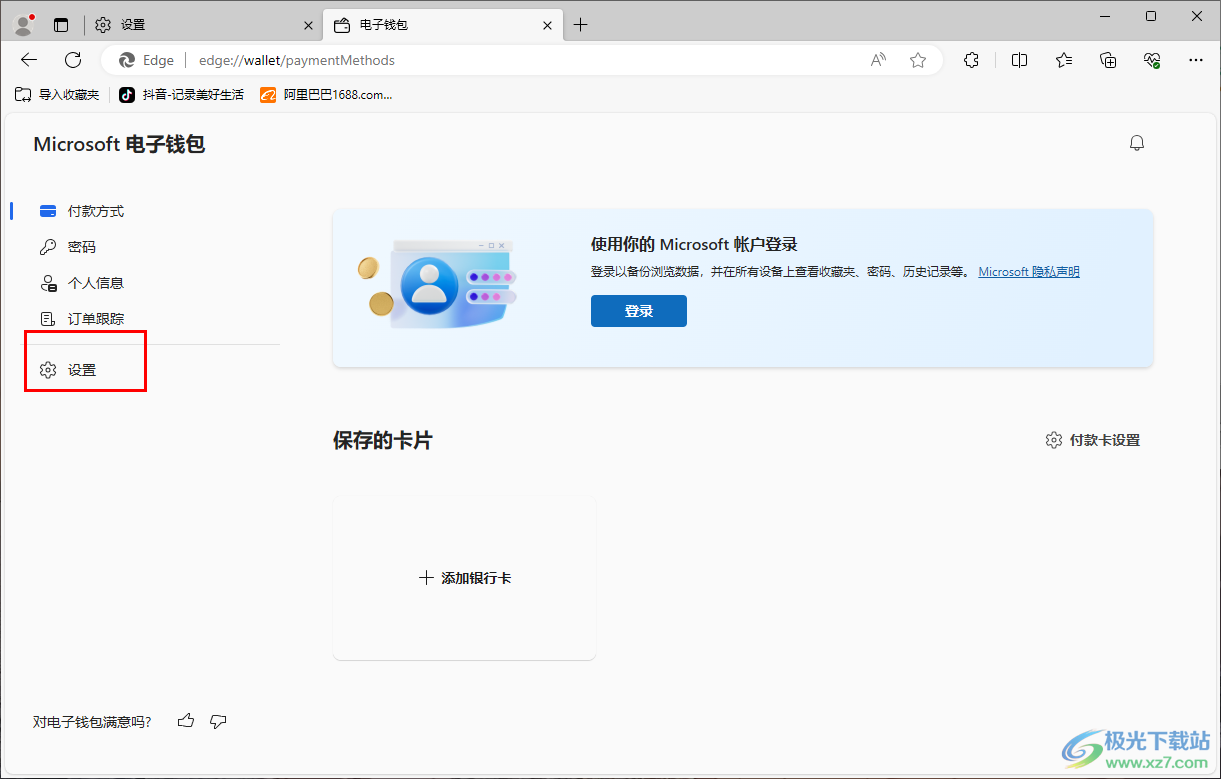Open split screen view
The width and height of the screenshot is (1221, 779).
[x=1019, y=60]
